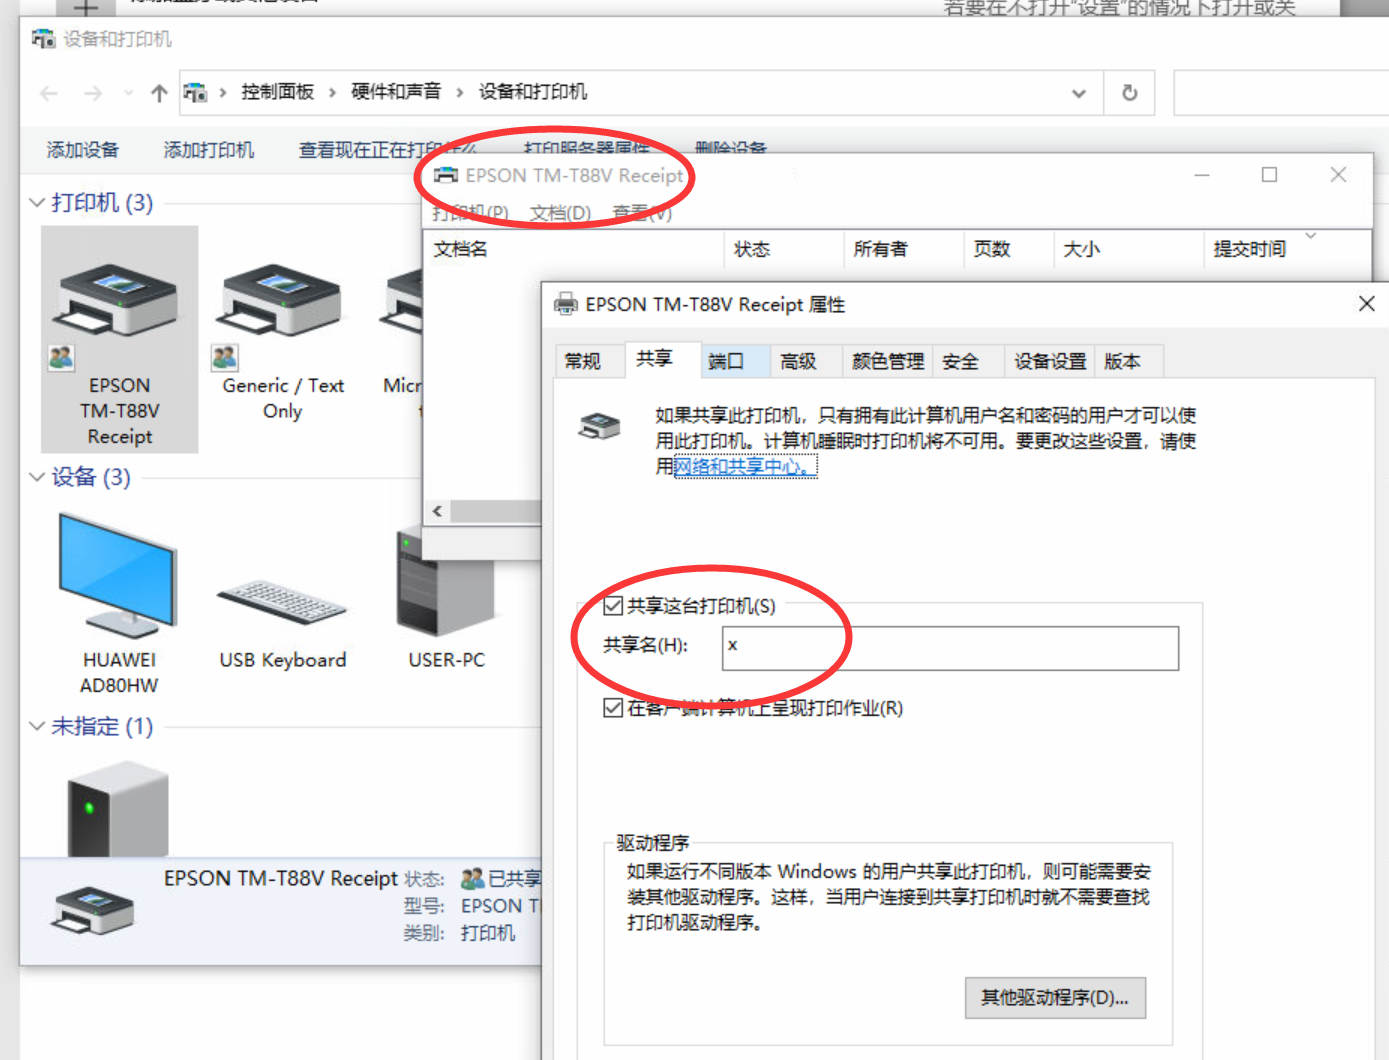Click the Devices and Printers window title icon
The image size is (1389, 1060).
point(43,39)
